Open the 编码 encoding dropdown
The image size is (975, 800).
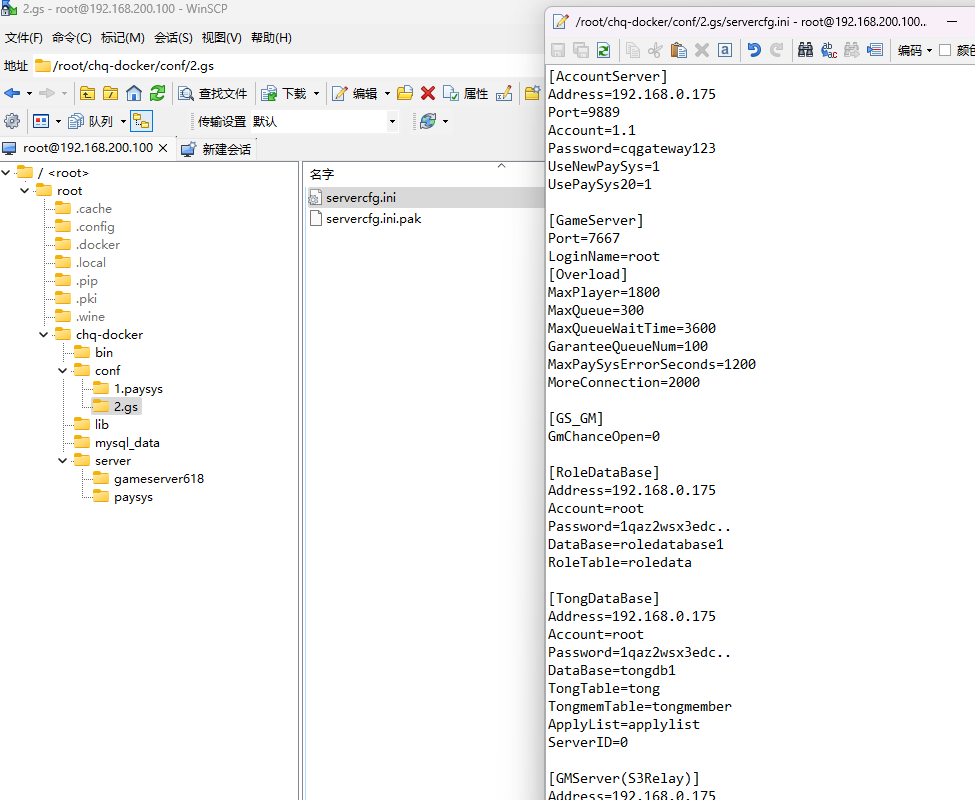[915, 50]
